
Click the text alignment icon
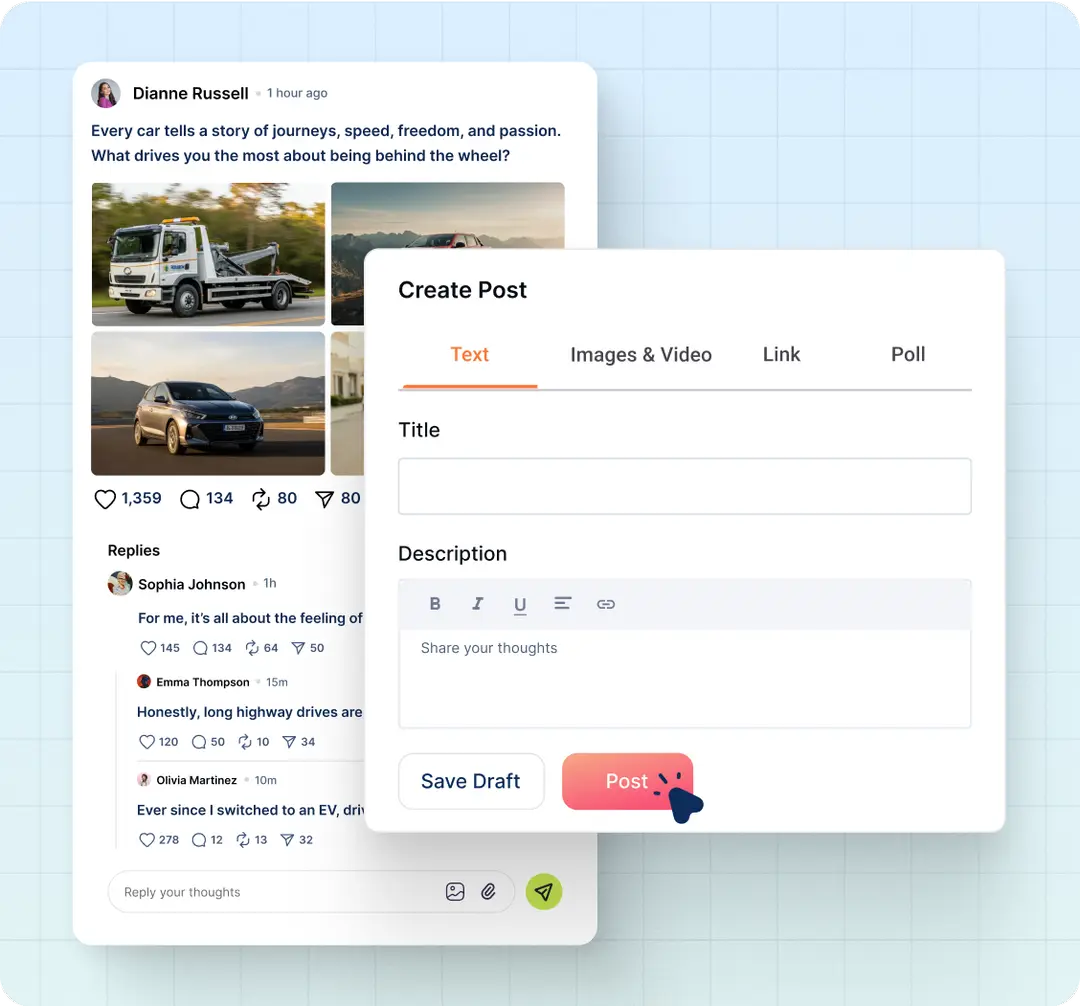[x=563, y=603]
